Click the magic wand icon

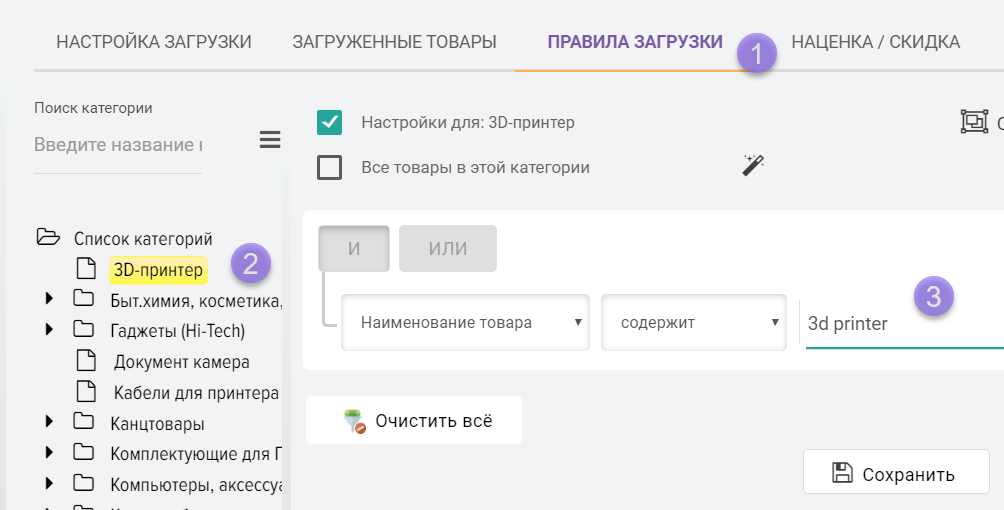tap(753, 166)
